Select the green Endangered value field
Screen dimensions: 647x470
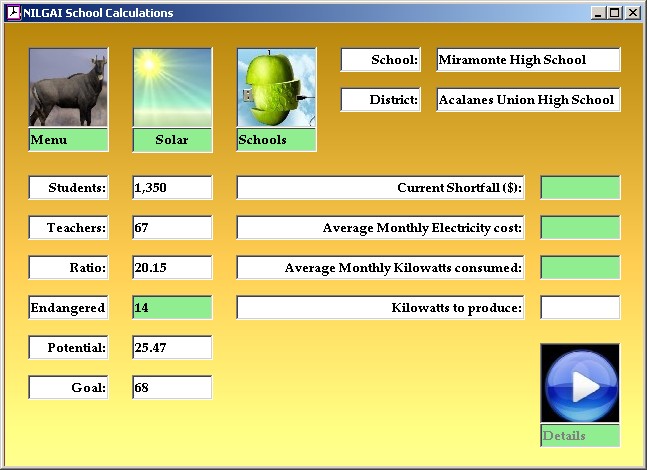coord(172,308)
